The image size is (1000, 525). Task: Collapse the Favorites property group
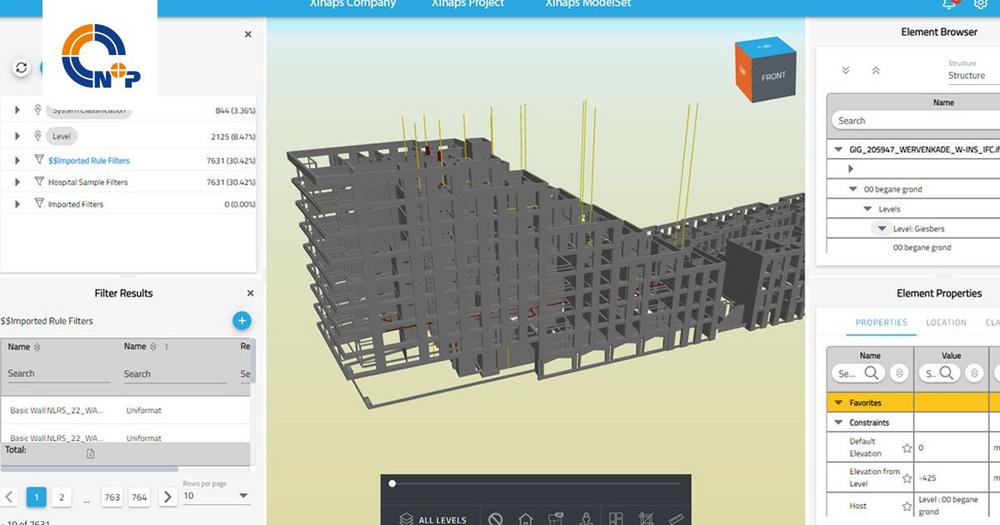(839, 403)
